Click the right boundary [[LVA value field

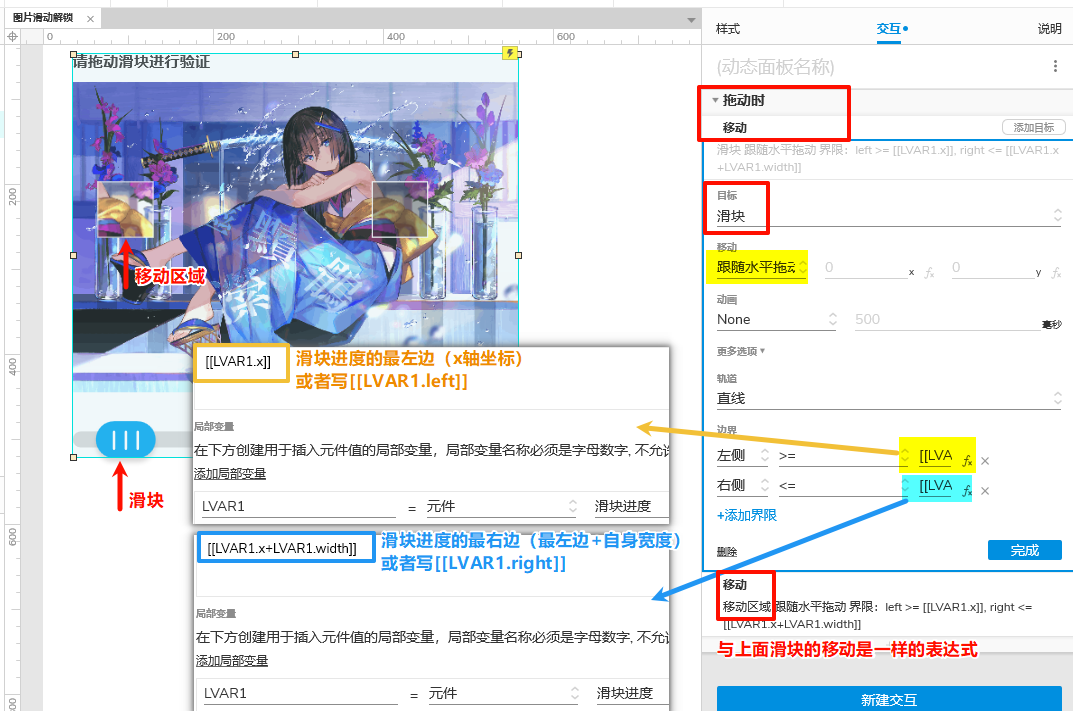(935, 486)
